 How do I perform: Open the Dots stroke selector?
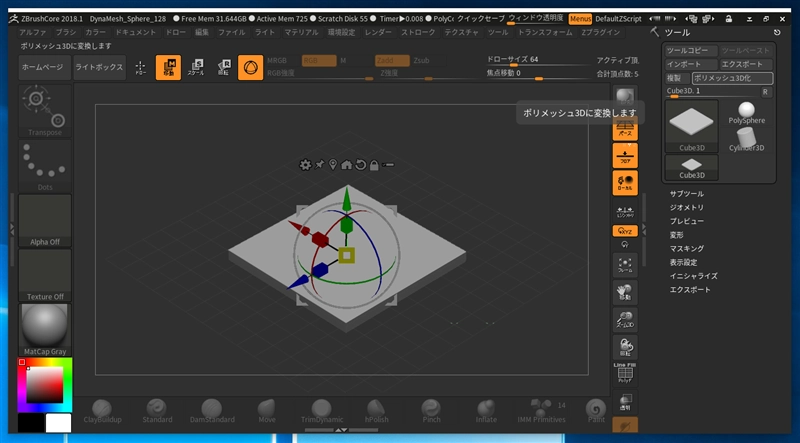(45, 166)
